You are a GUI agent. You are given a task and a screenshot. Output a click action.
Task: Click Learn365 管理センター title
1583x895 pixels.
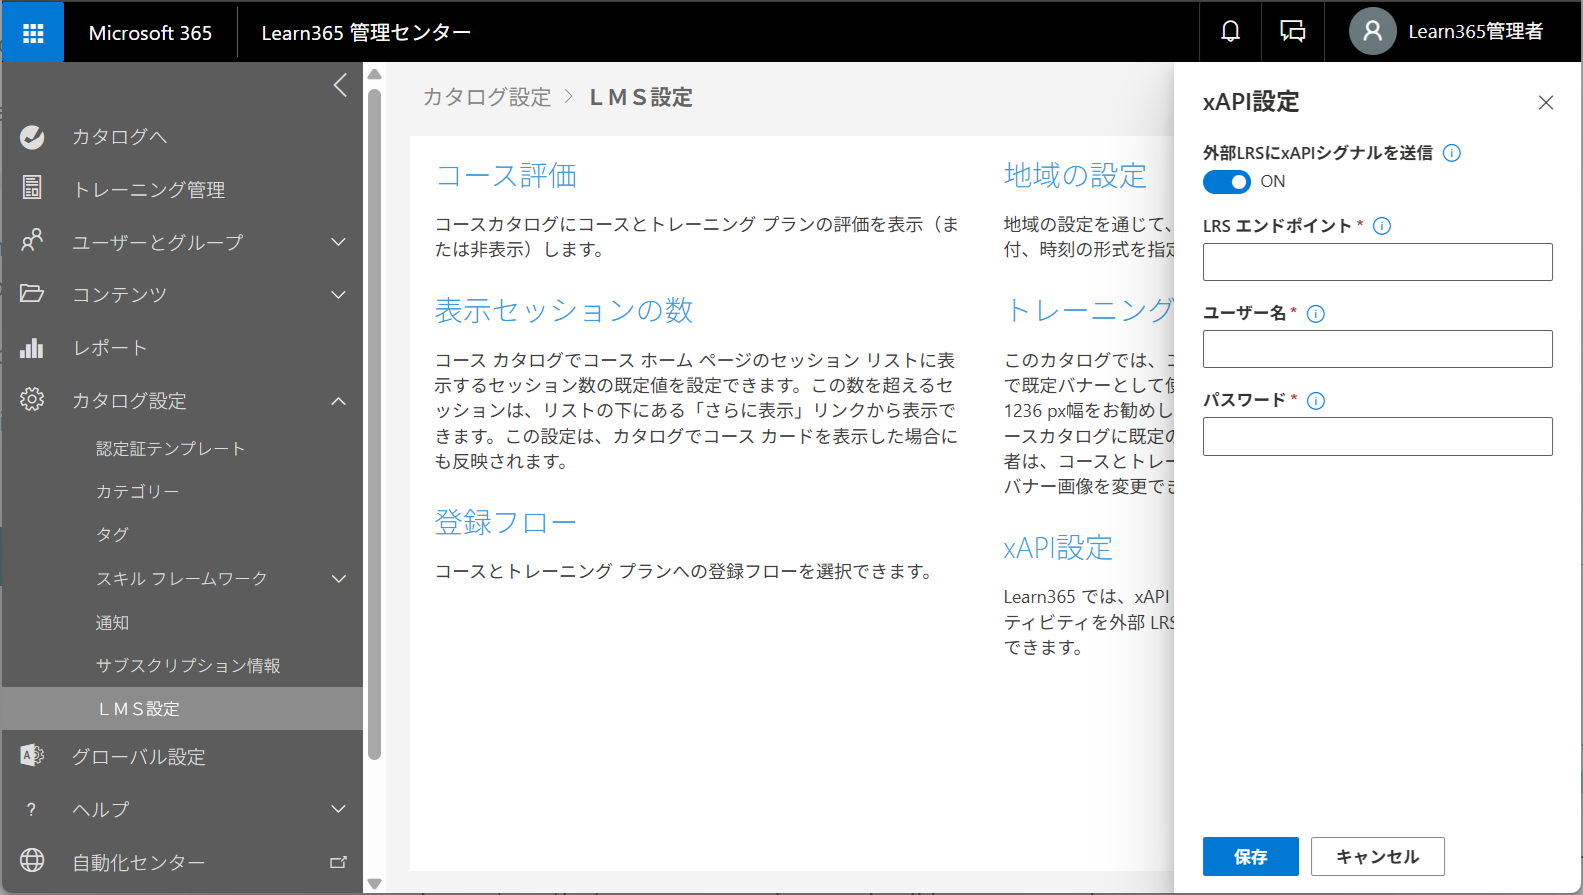click(366, 33)
